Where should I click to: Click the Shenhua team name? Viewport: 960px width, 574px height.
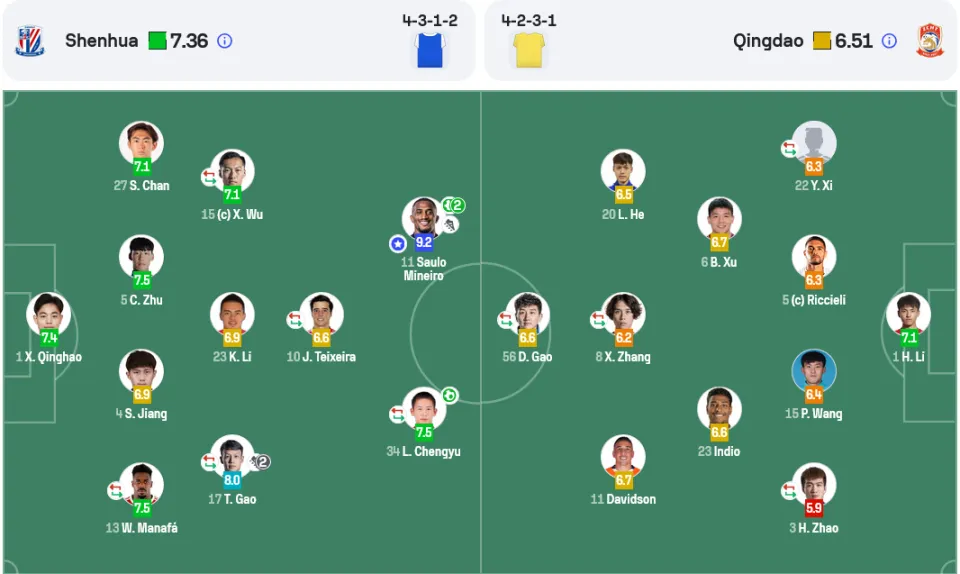click(x=102, y=41)
